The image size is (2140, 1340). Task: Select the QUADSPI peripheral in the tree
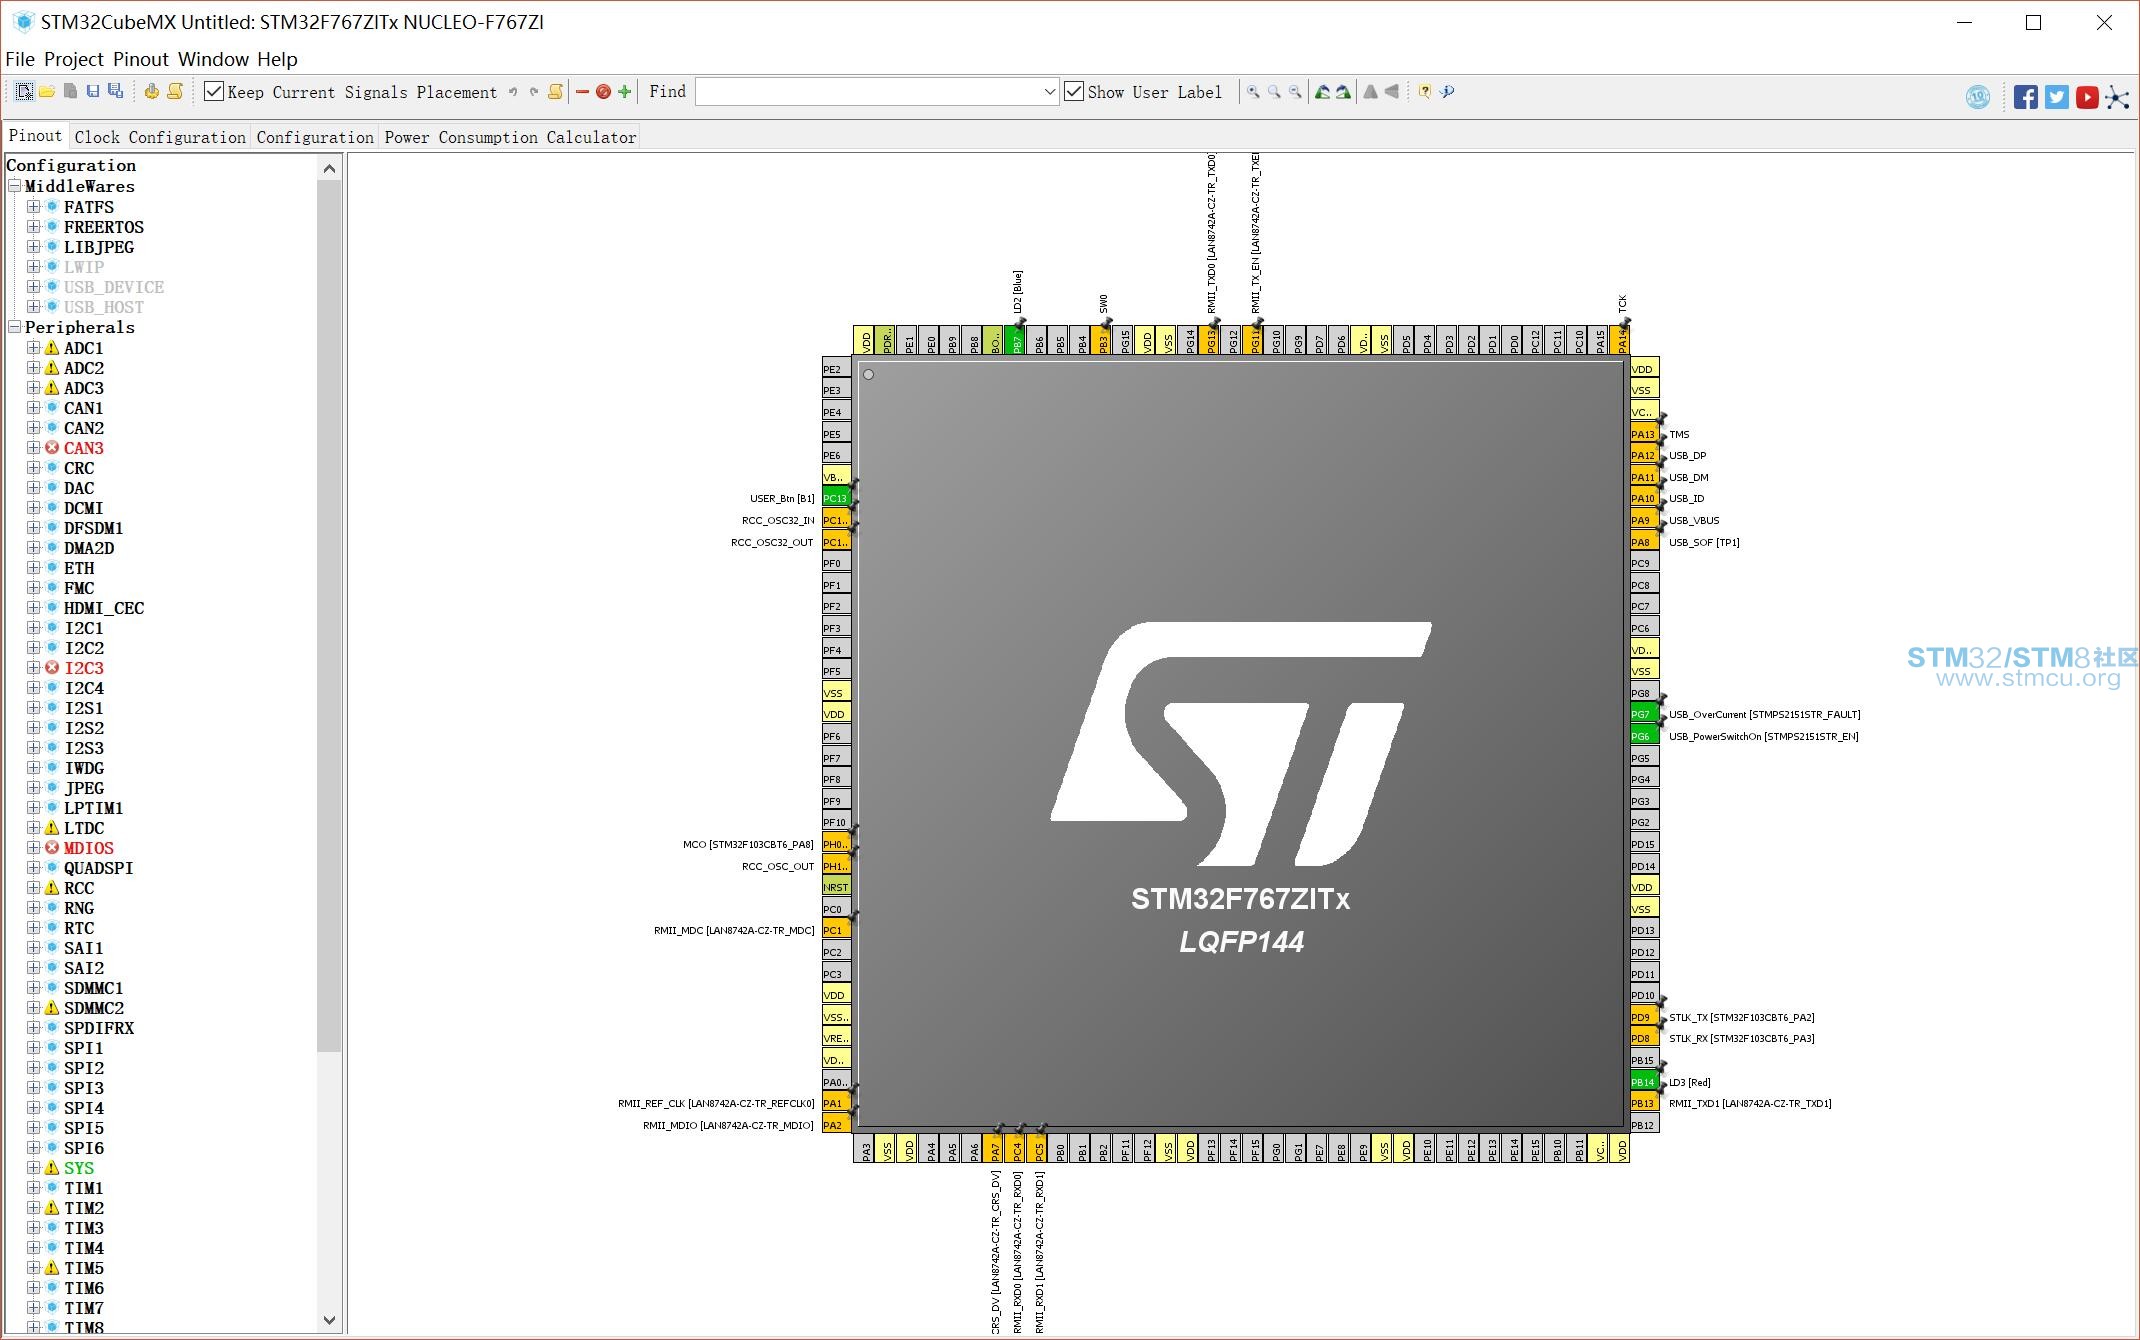click(99, 868)
